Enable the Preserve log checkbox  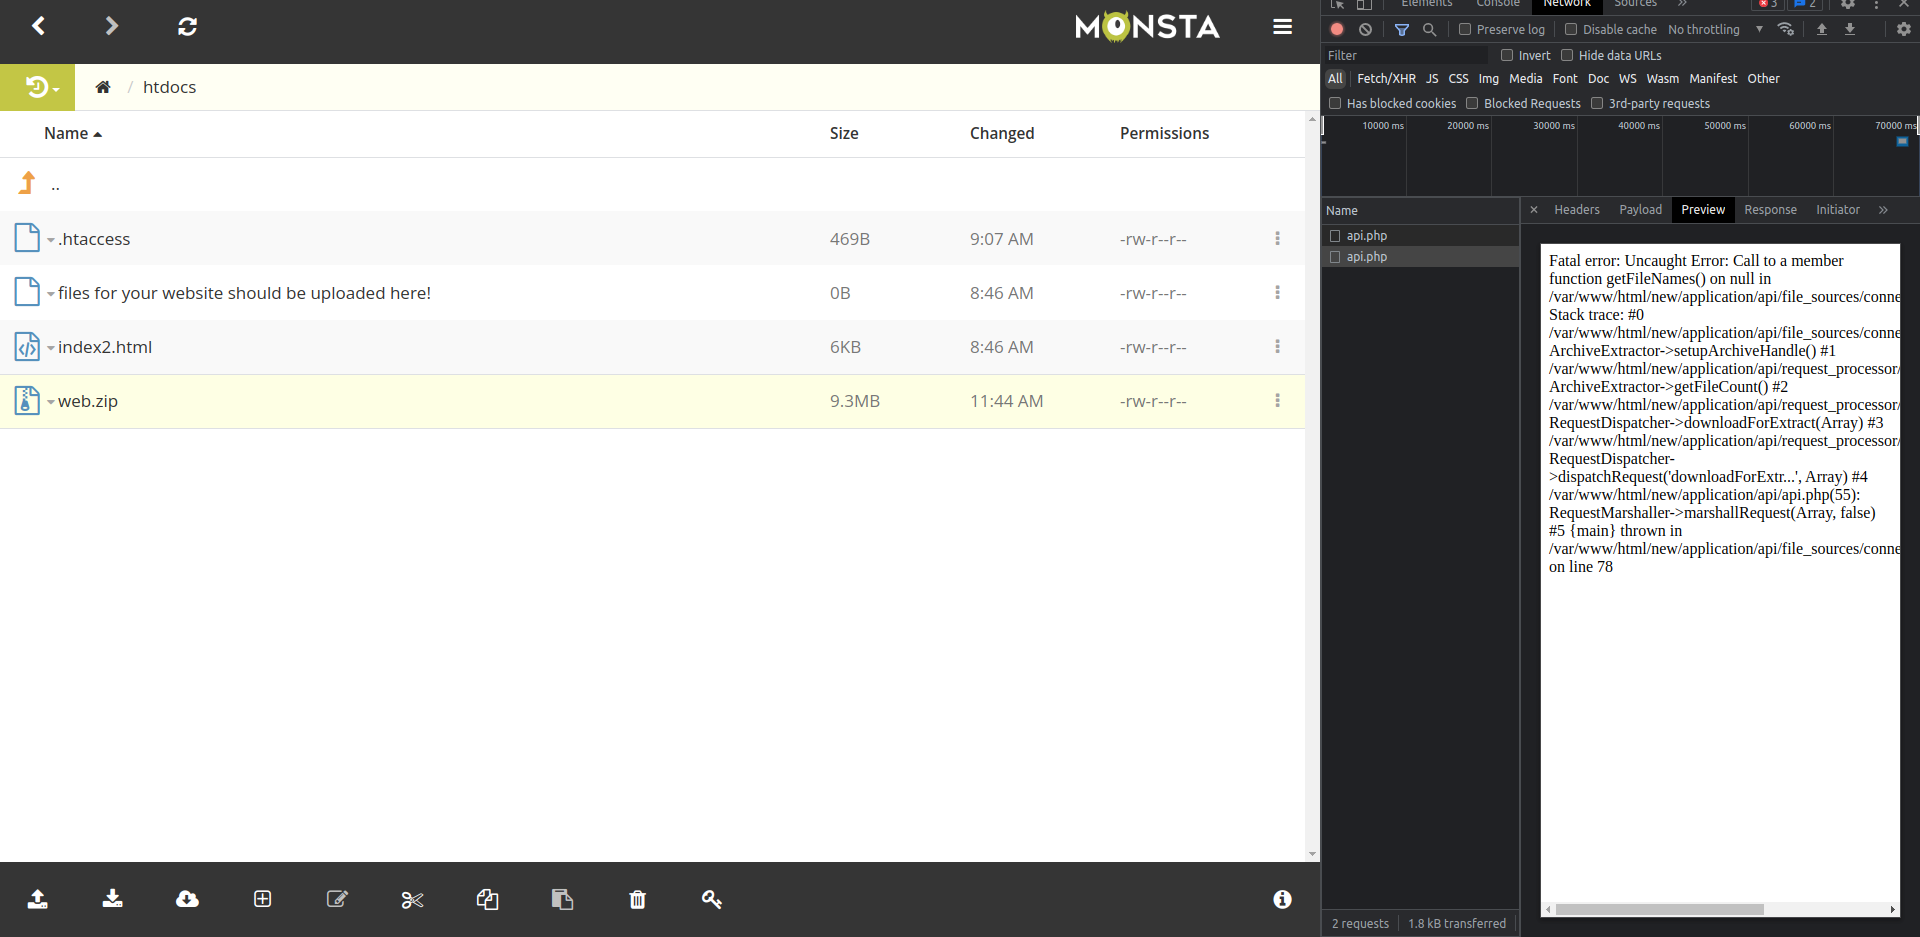click(x=1465, y=30)
